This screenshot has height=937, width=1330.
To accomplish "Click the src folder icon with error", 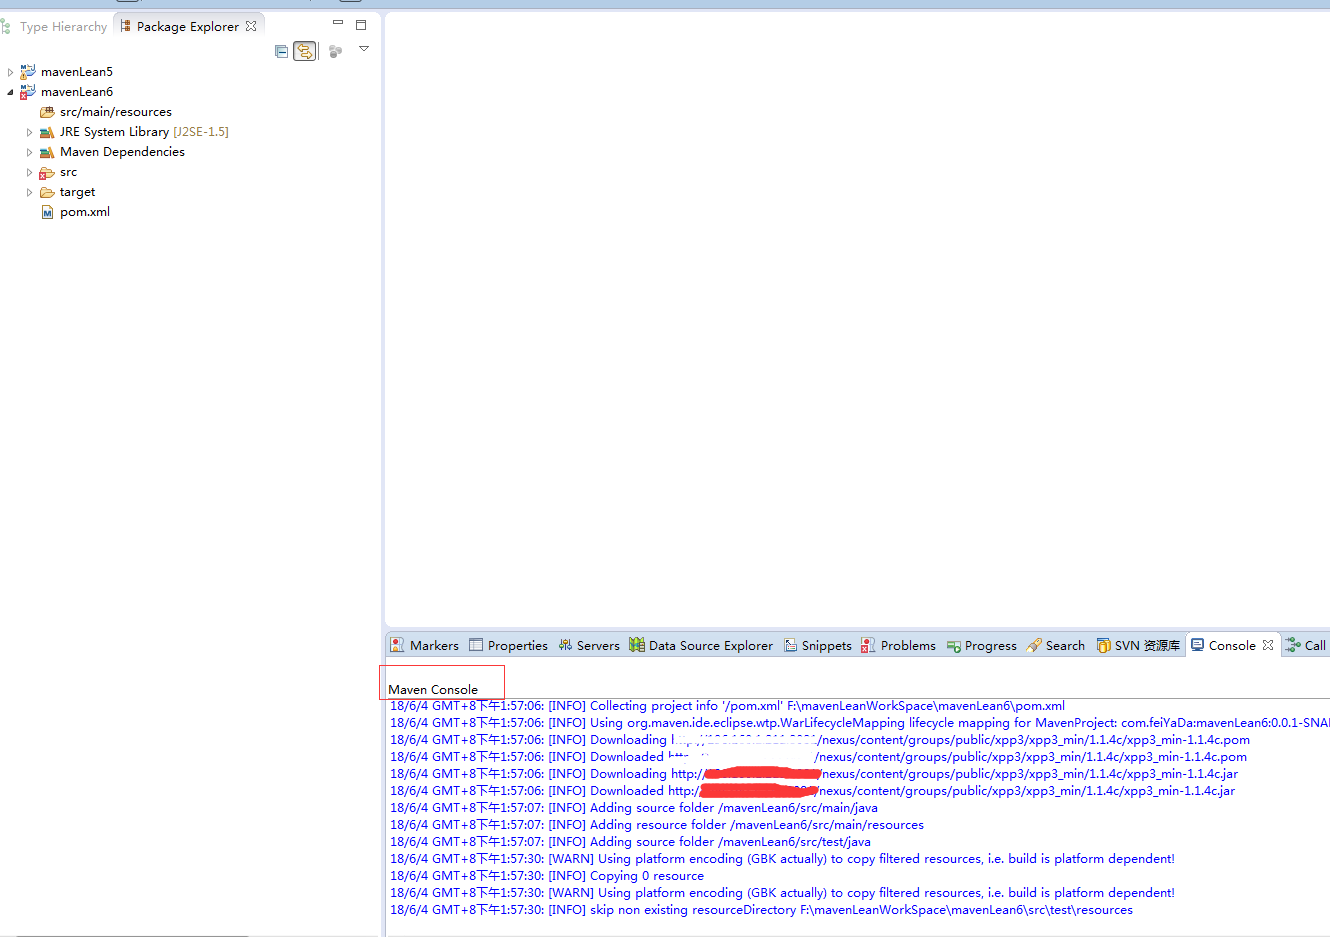I will (x=47, y=172).
